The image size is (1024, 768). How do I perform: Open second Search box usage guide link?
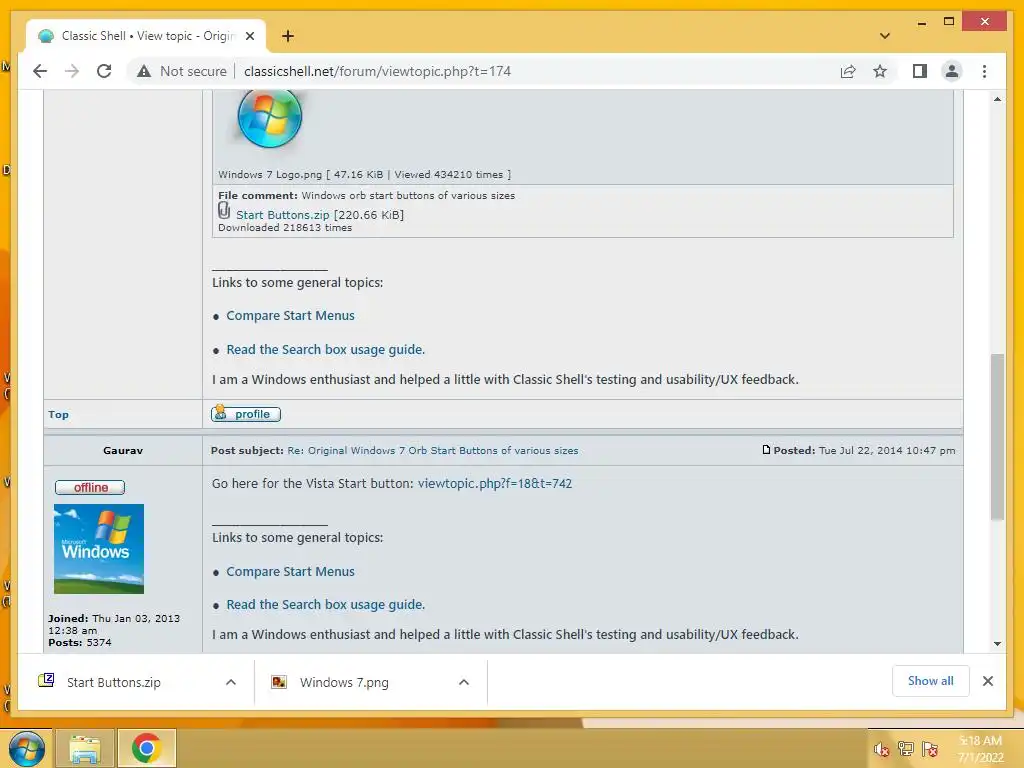click(x=325, y=605)
